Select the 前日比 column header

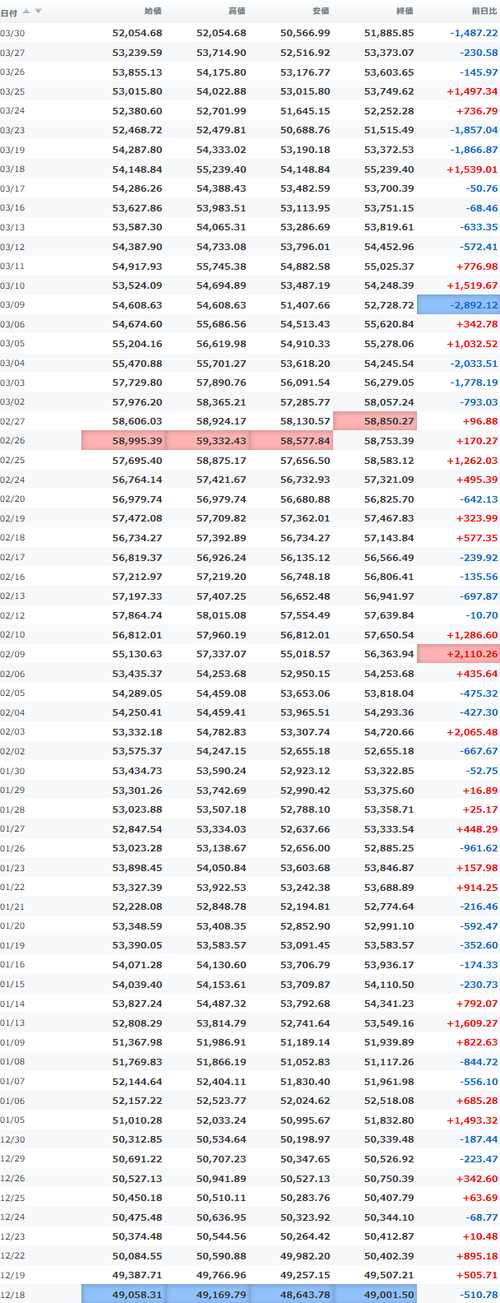point(481,11)
